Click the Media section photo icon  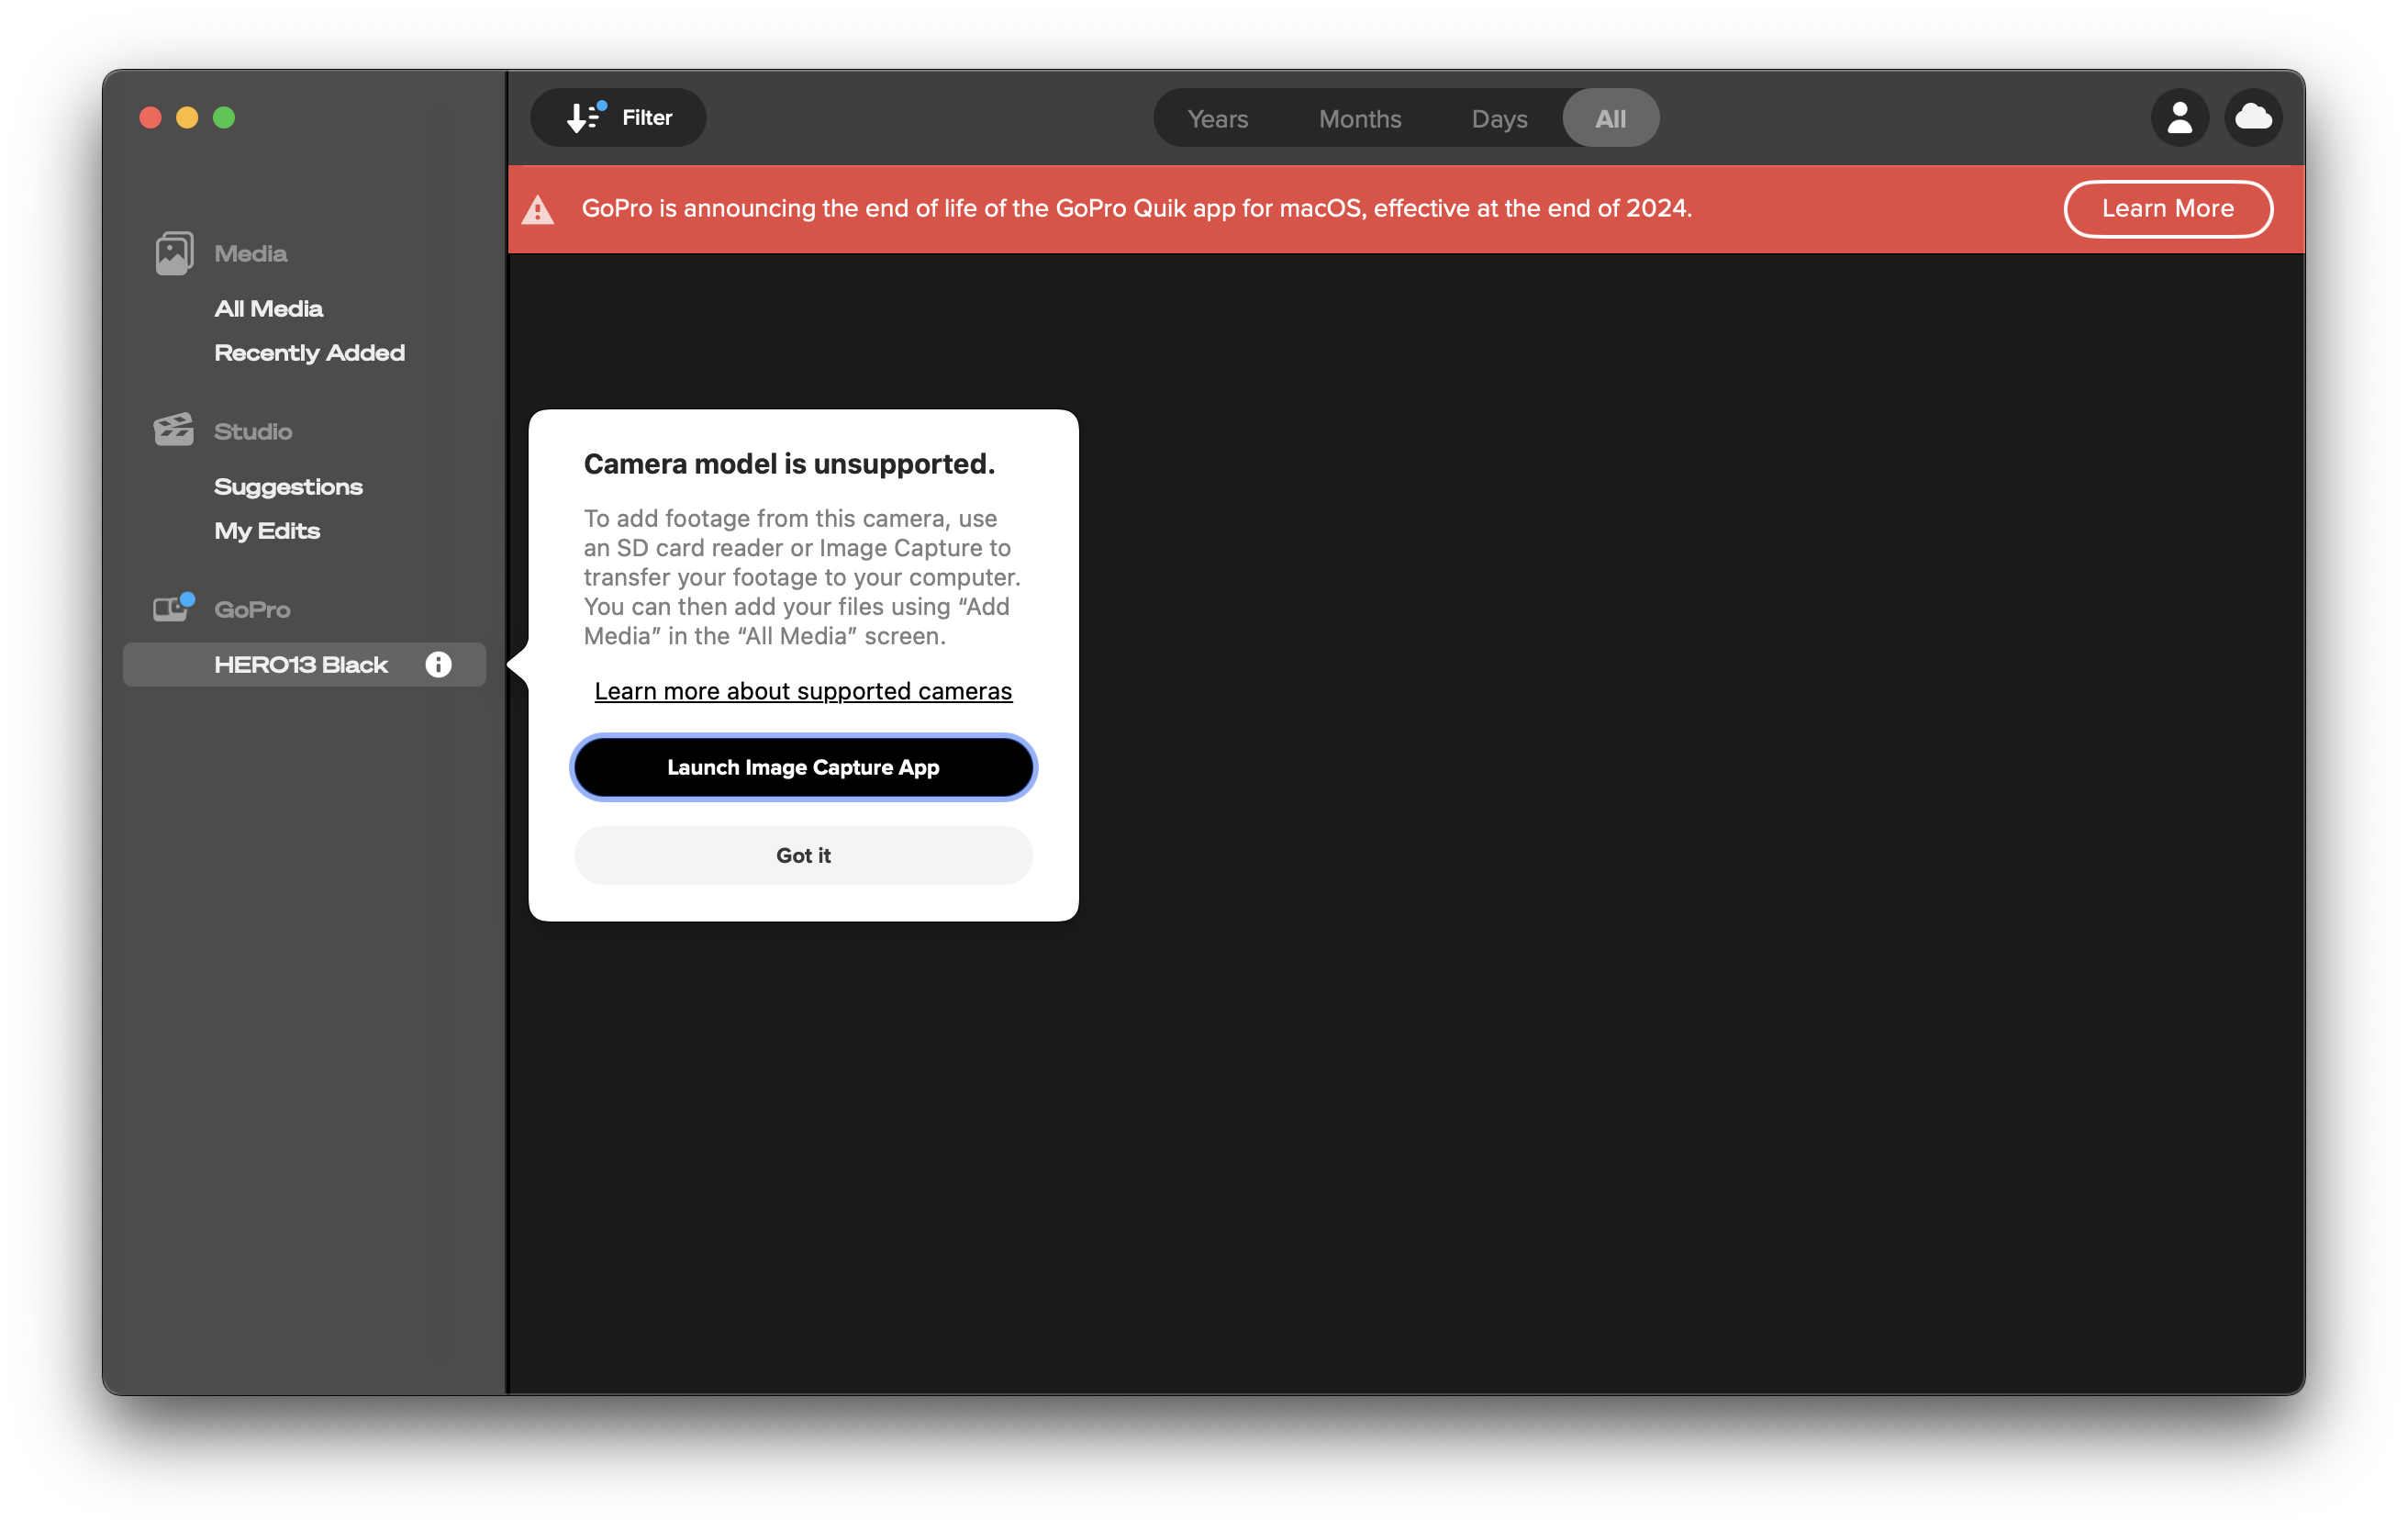[x=174, y=253]
